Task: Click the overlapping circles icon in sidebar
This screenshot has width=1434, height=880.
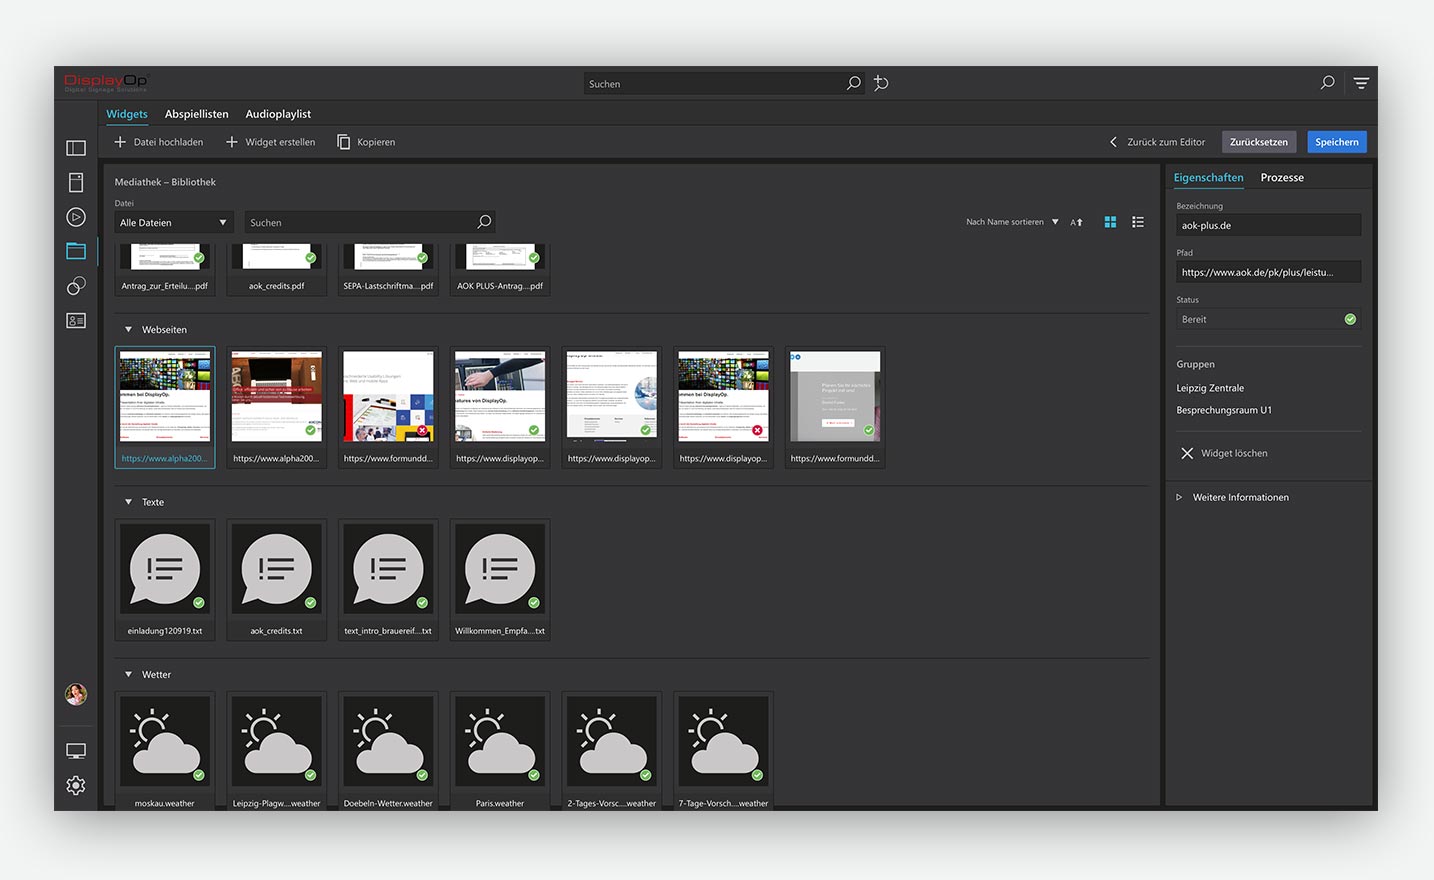Action: [76, 286]
